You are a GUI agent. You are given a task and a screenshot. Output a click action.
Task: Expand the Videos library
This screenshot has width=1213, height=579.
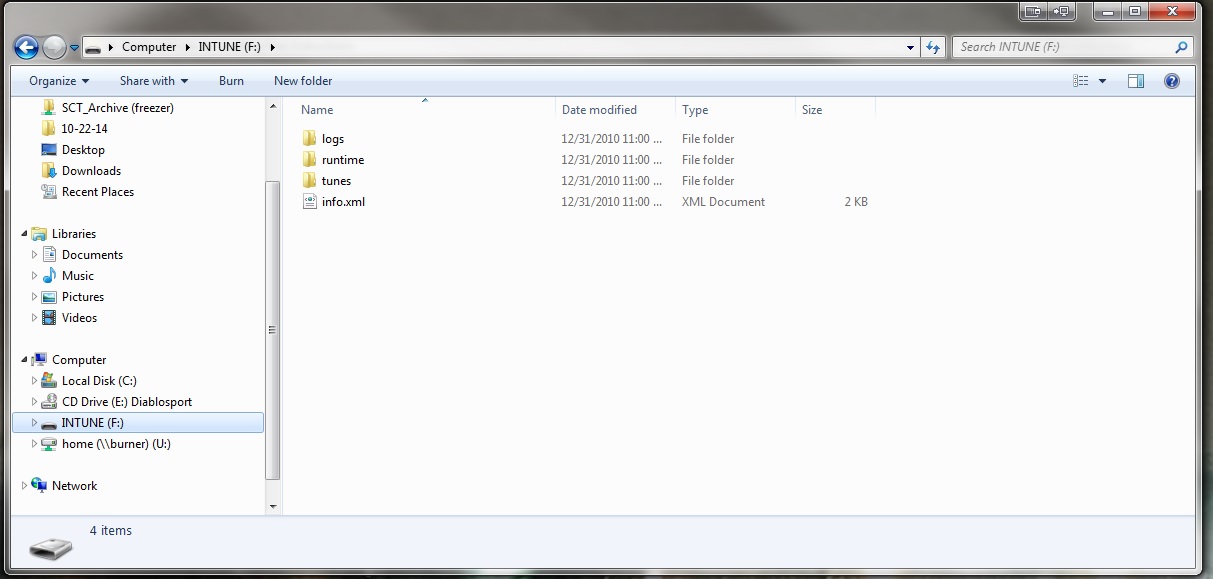34,318
